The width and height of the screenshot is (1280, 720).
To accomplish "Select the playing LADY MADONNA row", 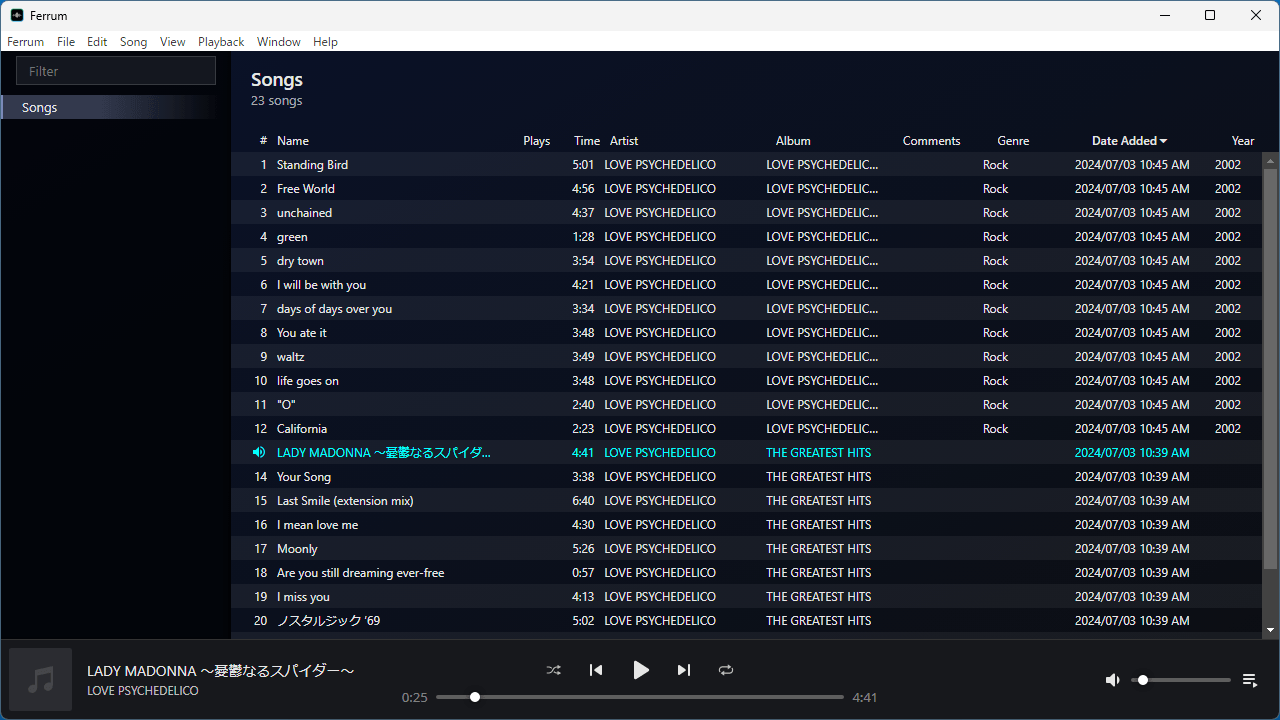I will [x=747, y=453].
